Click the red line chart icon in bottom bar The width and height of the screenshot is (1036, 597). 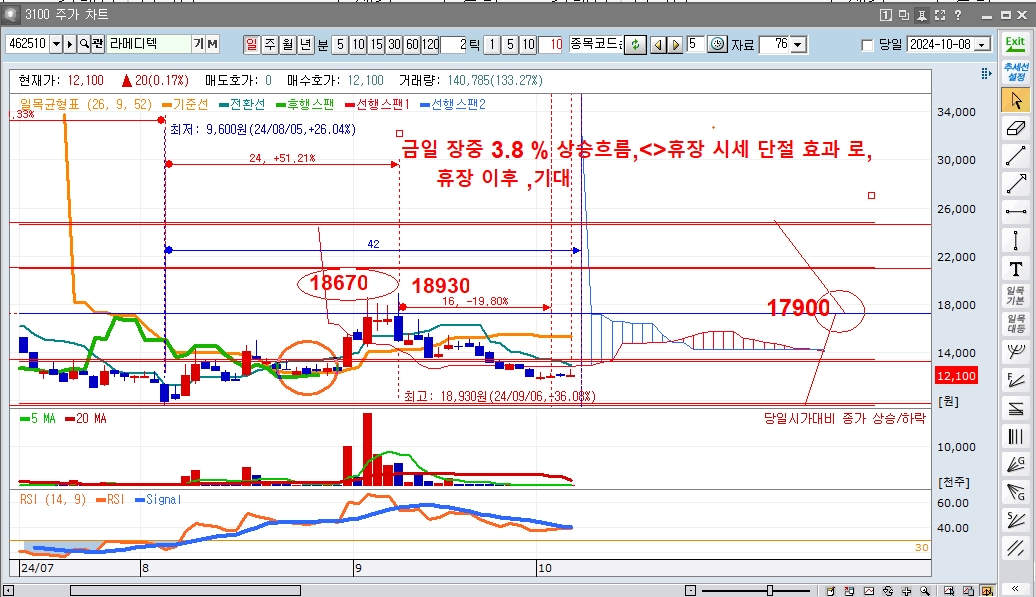(x=869, y=590)
